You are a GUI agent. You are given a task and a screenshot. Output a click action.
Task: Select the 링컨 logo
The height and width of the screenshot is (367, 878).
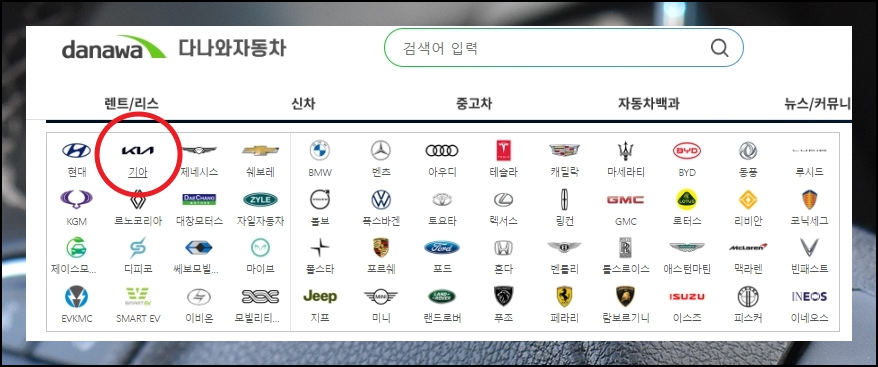[564, 199]
